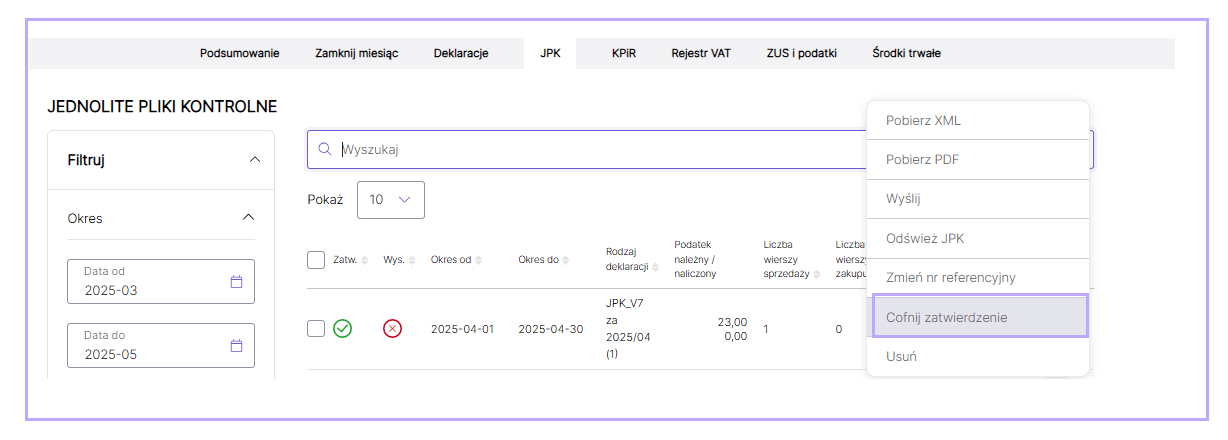Click JPK_V7 za 2025/04 (1) cell

point(628,329)
